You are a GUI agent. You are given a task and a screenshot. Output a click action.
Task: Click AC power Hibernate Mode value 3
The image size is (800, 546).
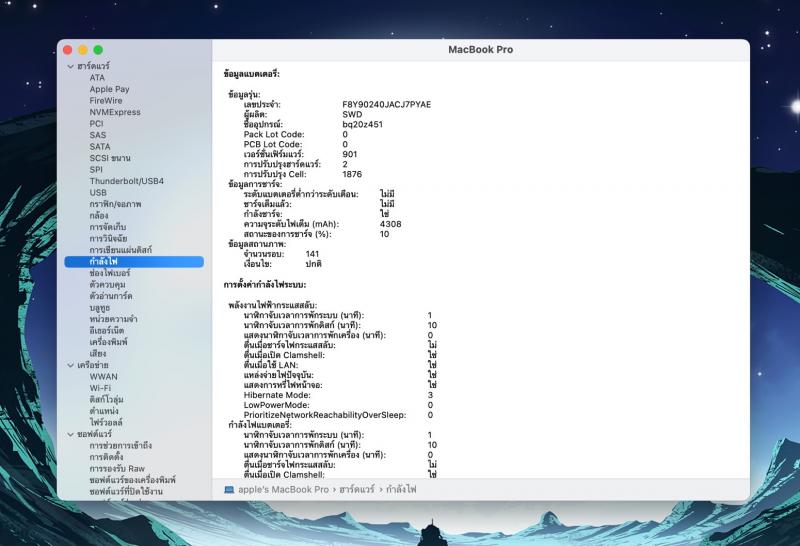coord(430,395)
